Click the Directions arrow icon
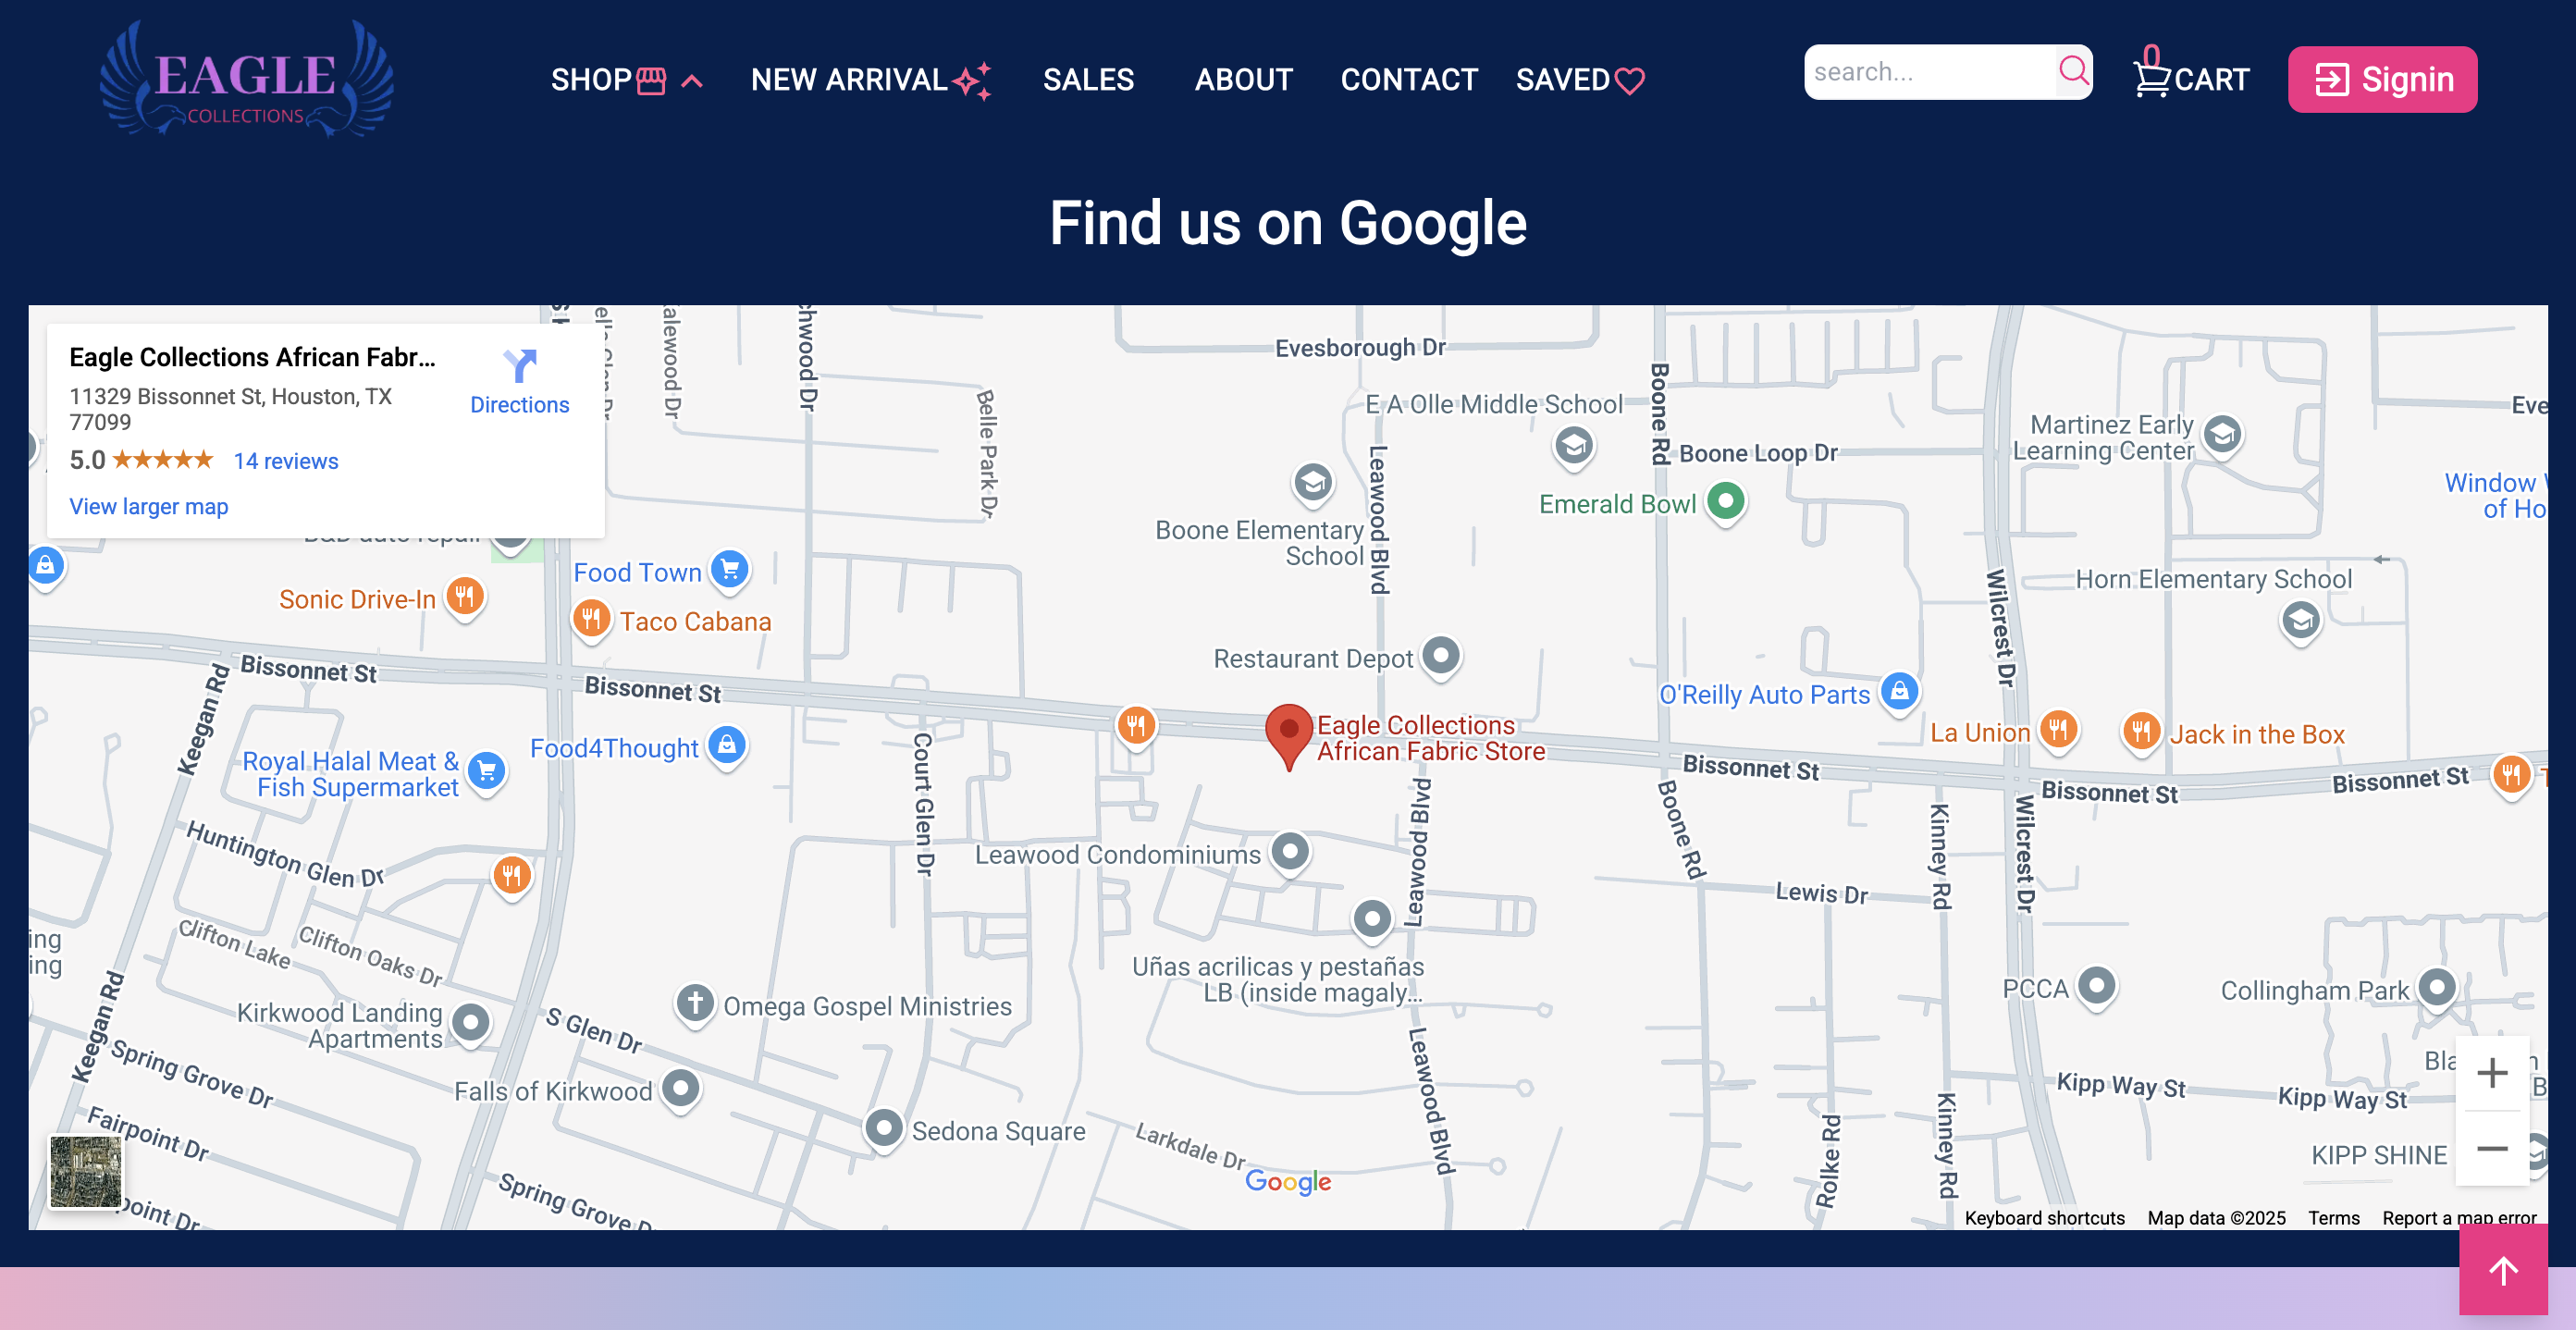This screenshot has height=1330, width=2576. [x=519, y=366]
